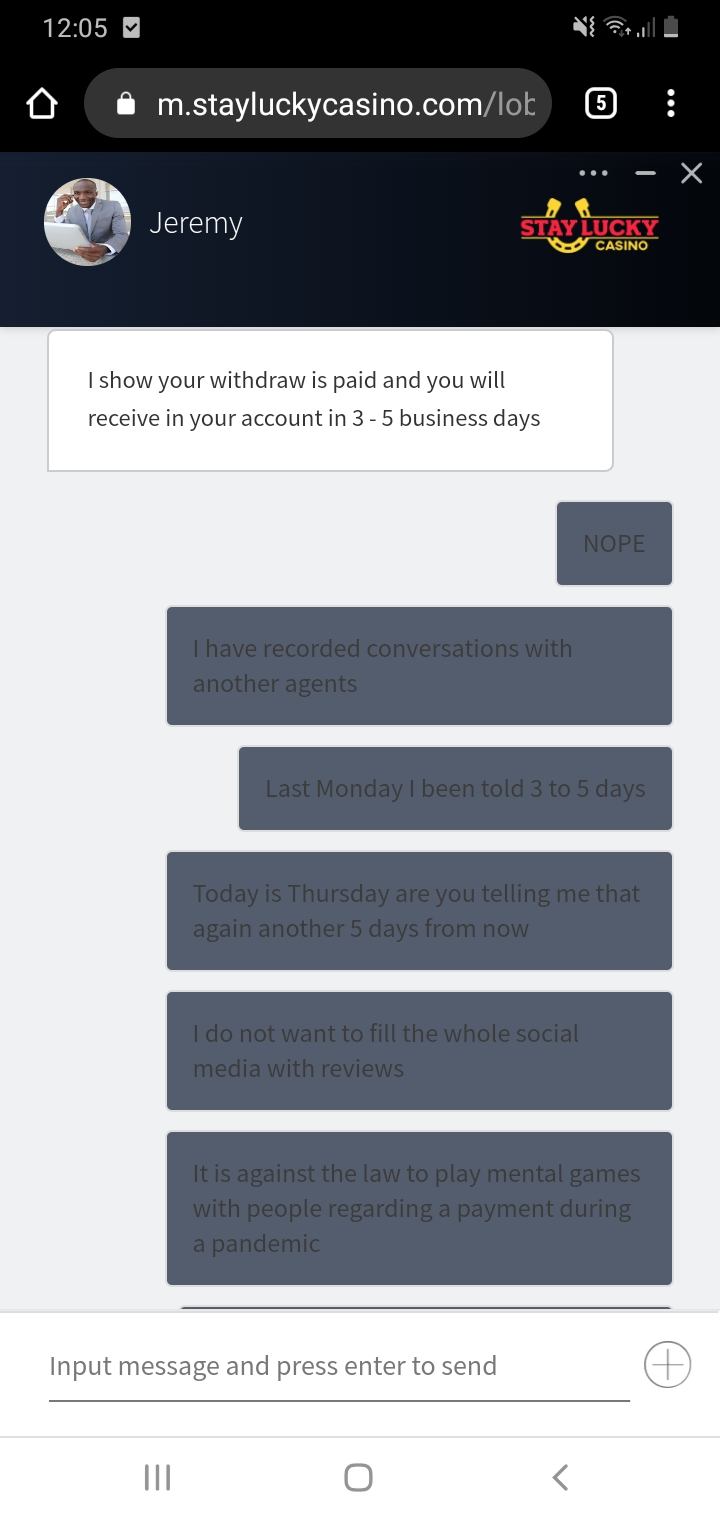Open Chrome's three-dot overflow menu
This screenshot has height=1520, width=720.
point(670,104)
